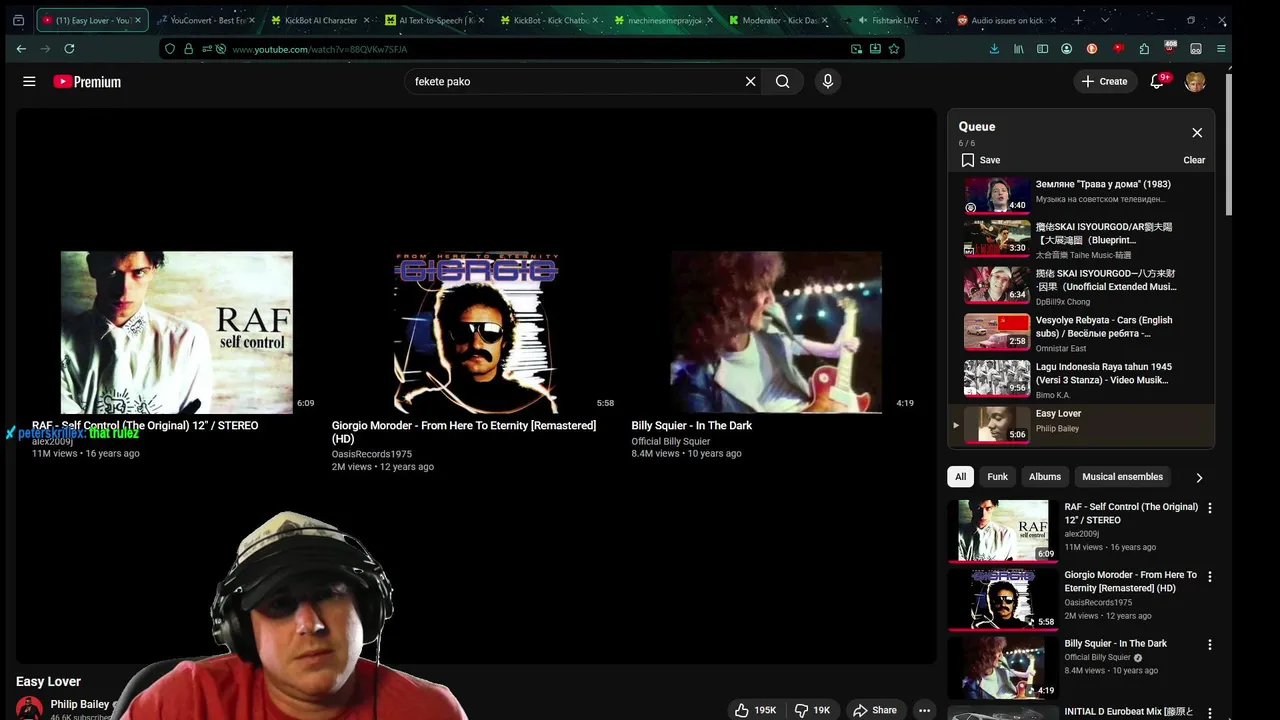1280x720 pixels.
Task: Switch to the Audio issues on kick tab
Action: [1007, 20]
